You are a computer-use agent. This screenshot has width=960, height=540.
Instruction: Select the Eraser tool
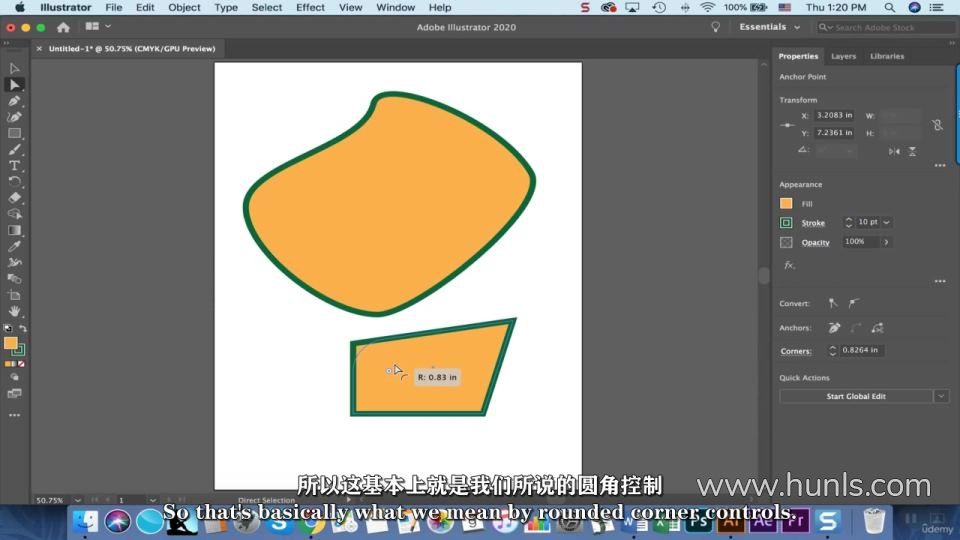coord(14,198)
